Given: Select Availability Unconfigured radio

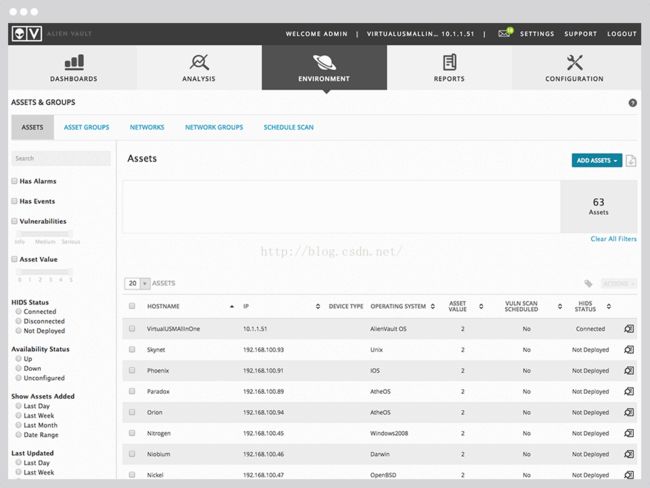Looking at the screenshot, I should coord(18,378).
